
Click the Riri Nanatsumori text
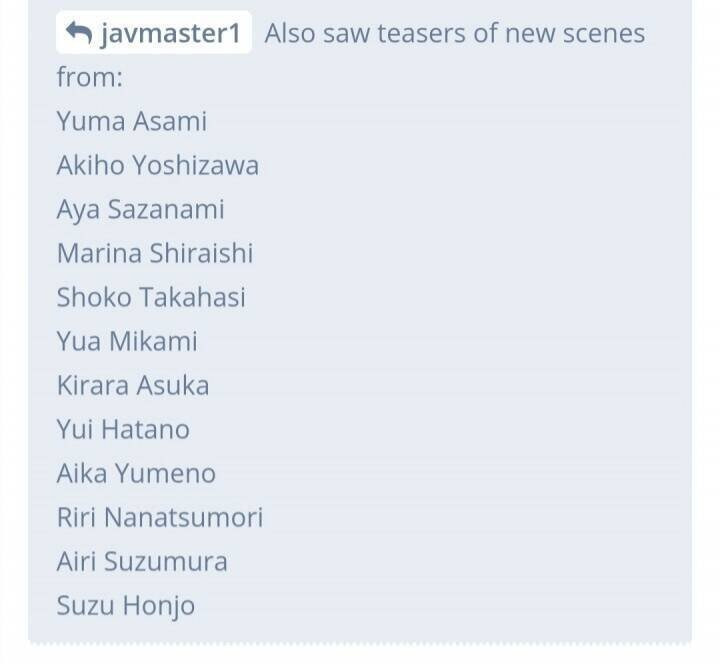click(160, 518)
